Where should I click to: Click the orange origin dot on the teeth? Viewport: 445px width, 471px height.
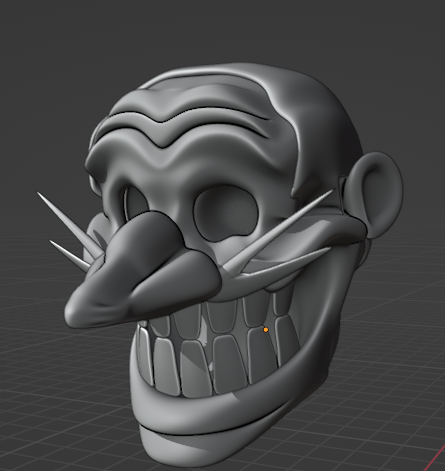point(266,330)
